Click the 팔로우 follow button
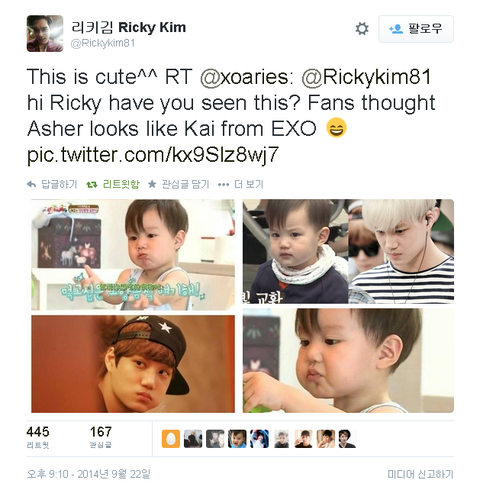 (416, 29)
